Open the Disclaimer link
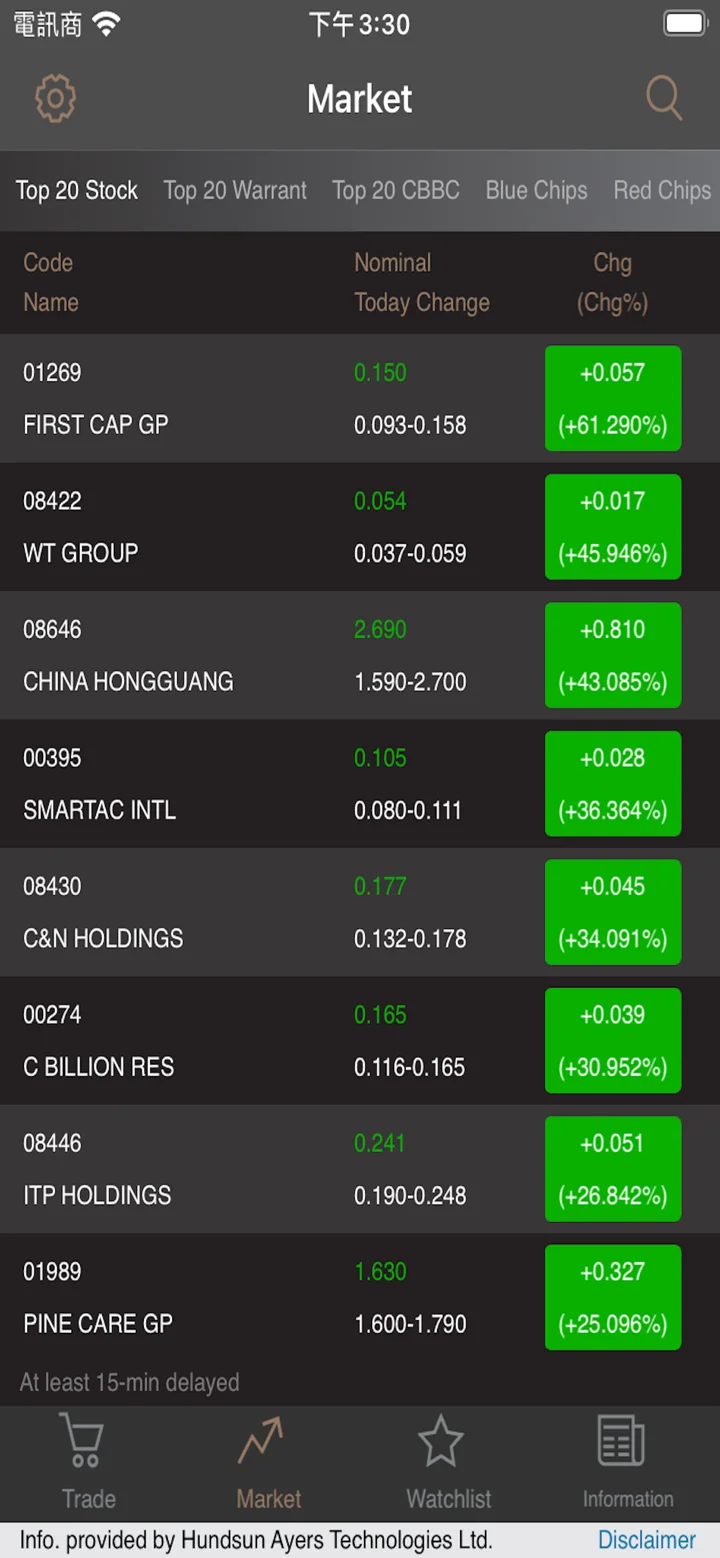The height and width of the screenshot is (1558, 720). tap(647, 1540)
